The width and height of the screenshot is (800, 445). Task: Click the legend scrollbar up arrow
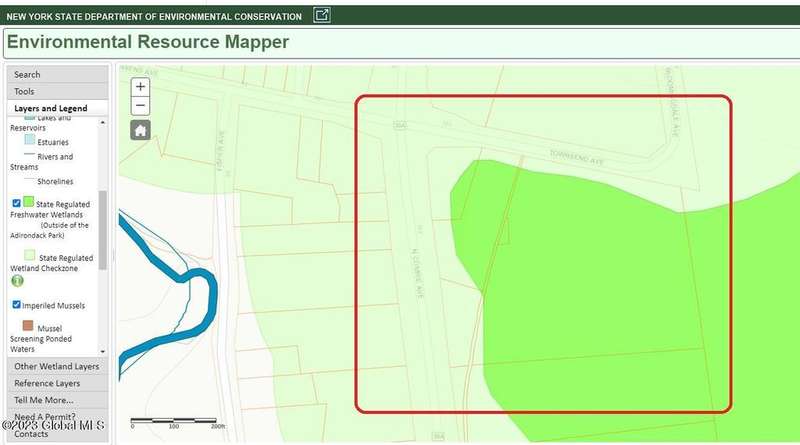pyautogui.click(x=103, y=122)
